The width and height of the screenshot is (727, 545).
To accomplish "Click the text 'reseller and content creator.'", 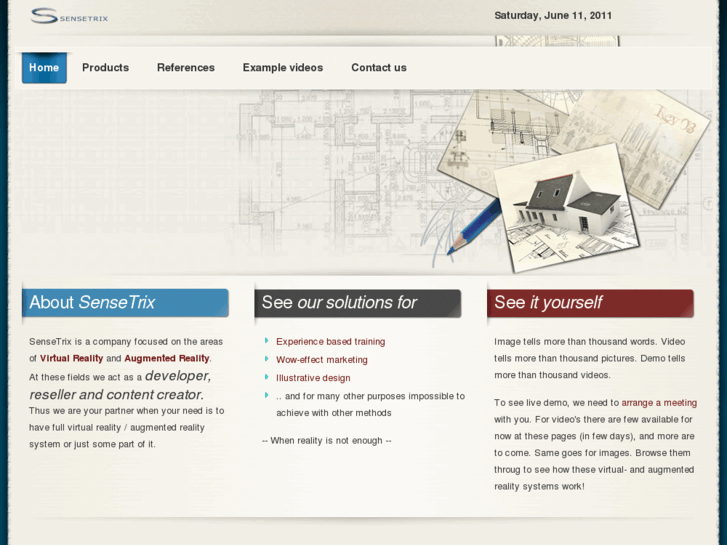I will pyautogui.click(x=116, y=395).
